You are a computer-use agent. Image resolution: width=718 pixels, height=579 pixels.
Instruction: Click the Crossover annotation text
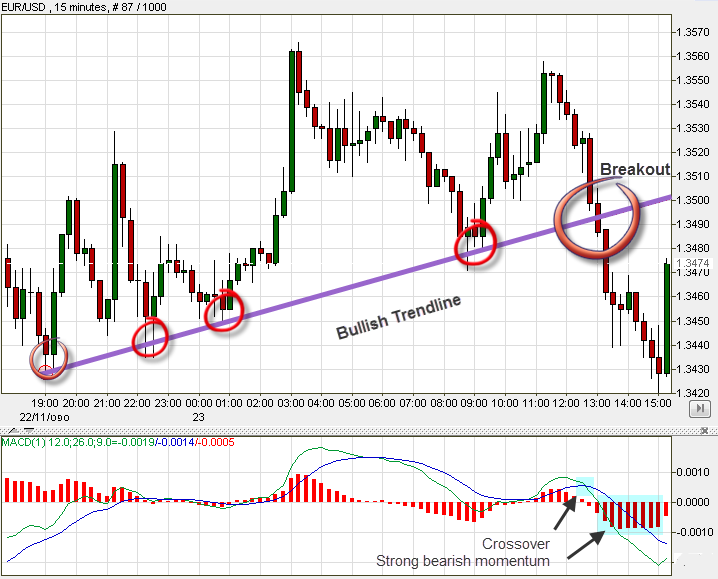click(x=516, y=544)
